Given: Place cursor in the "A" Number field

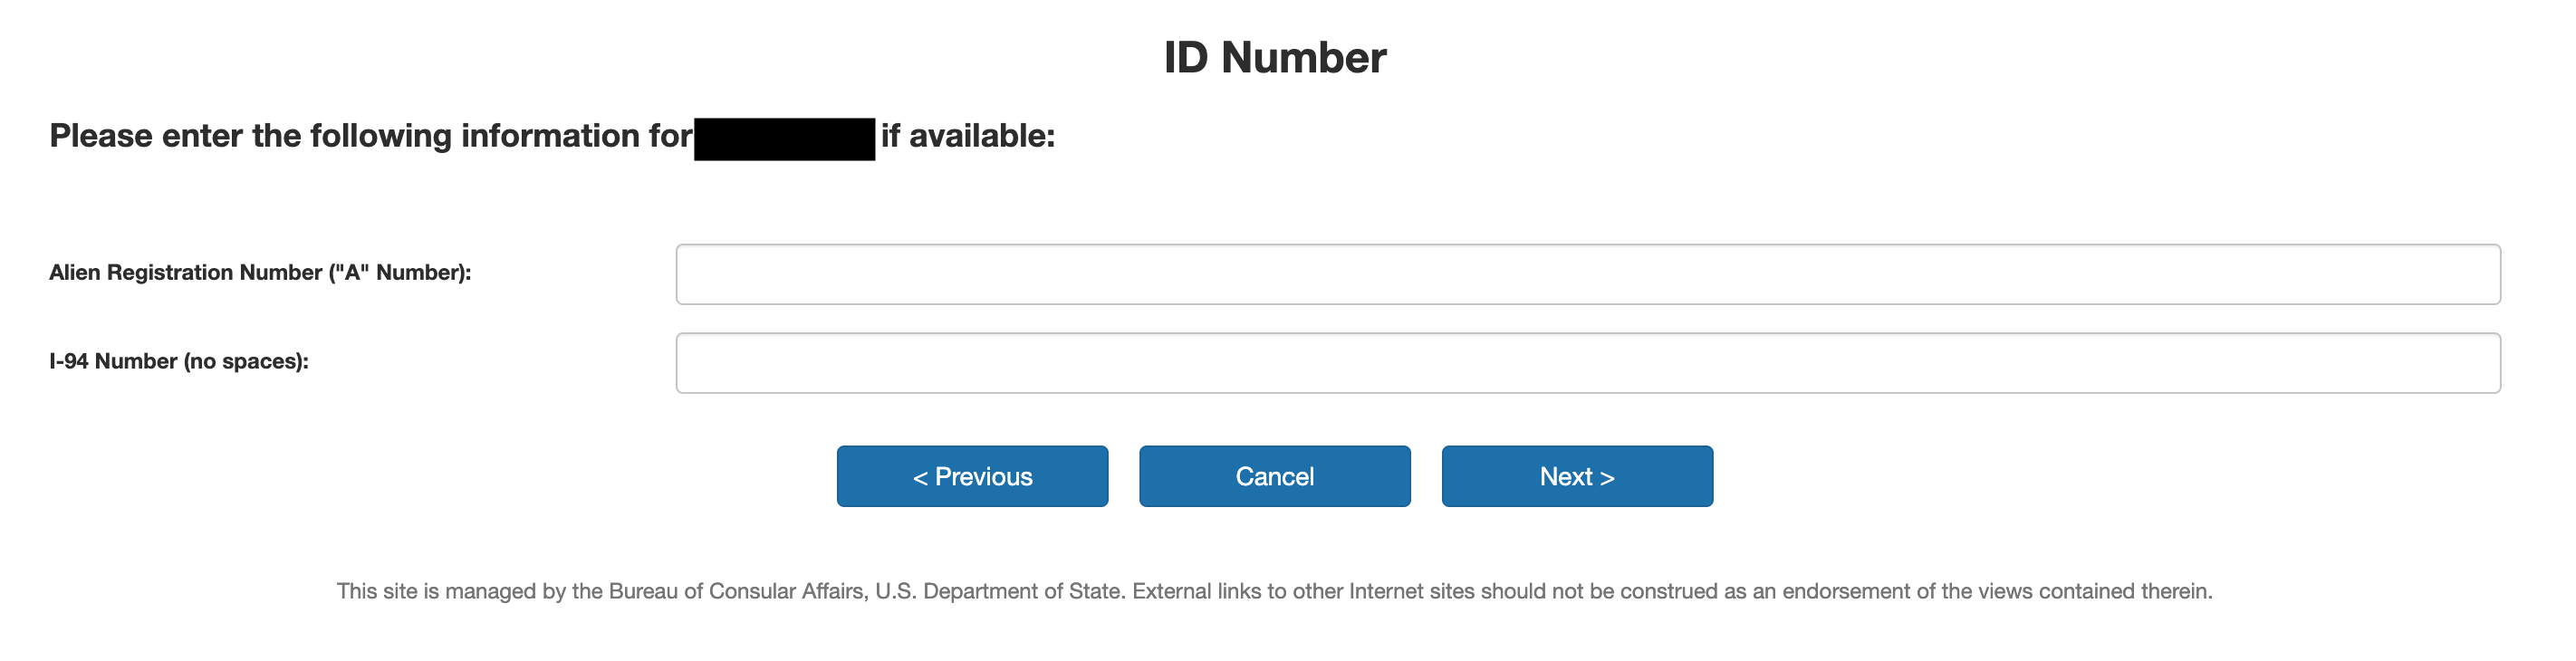Looking at the screenshot, I should click(1587, 274).
